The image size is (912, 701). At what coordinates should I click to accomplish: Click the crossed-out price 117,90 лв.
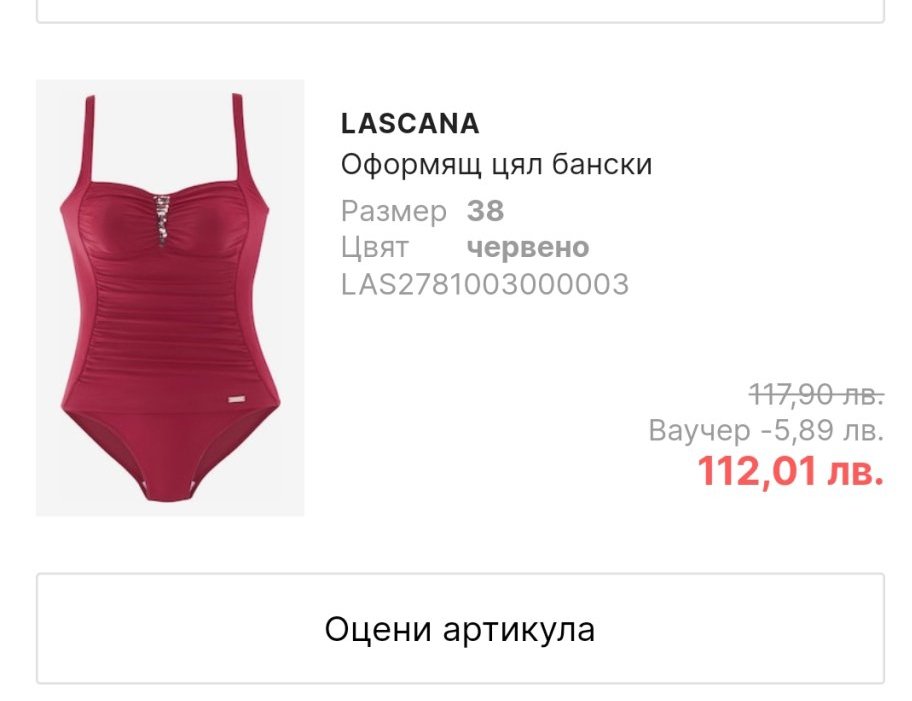tap(817, 395)
